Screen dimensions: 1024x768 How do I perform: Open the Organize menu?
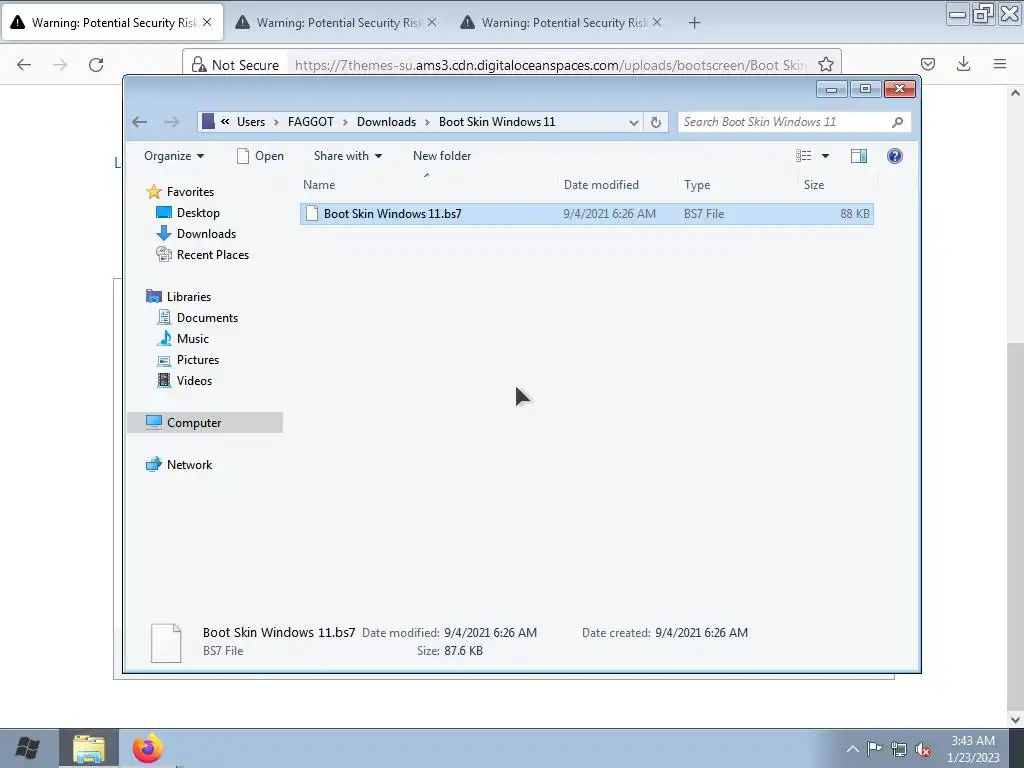pyautogui.click(x=174, y=156)
